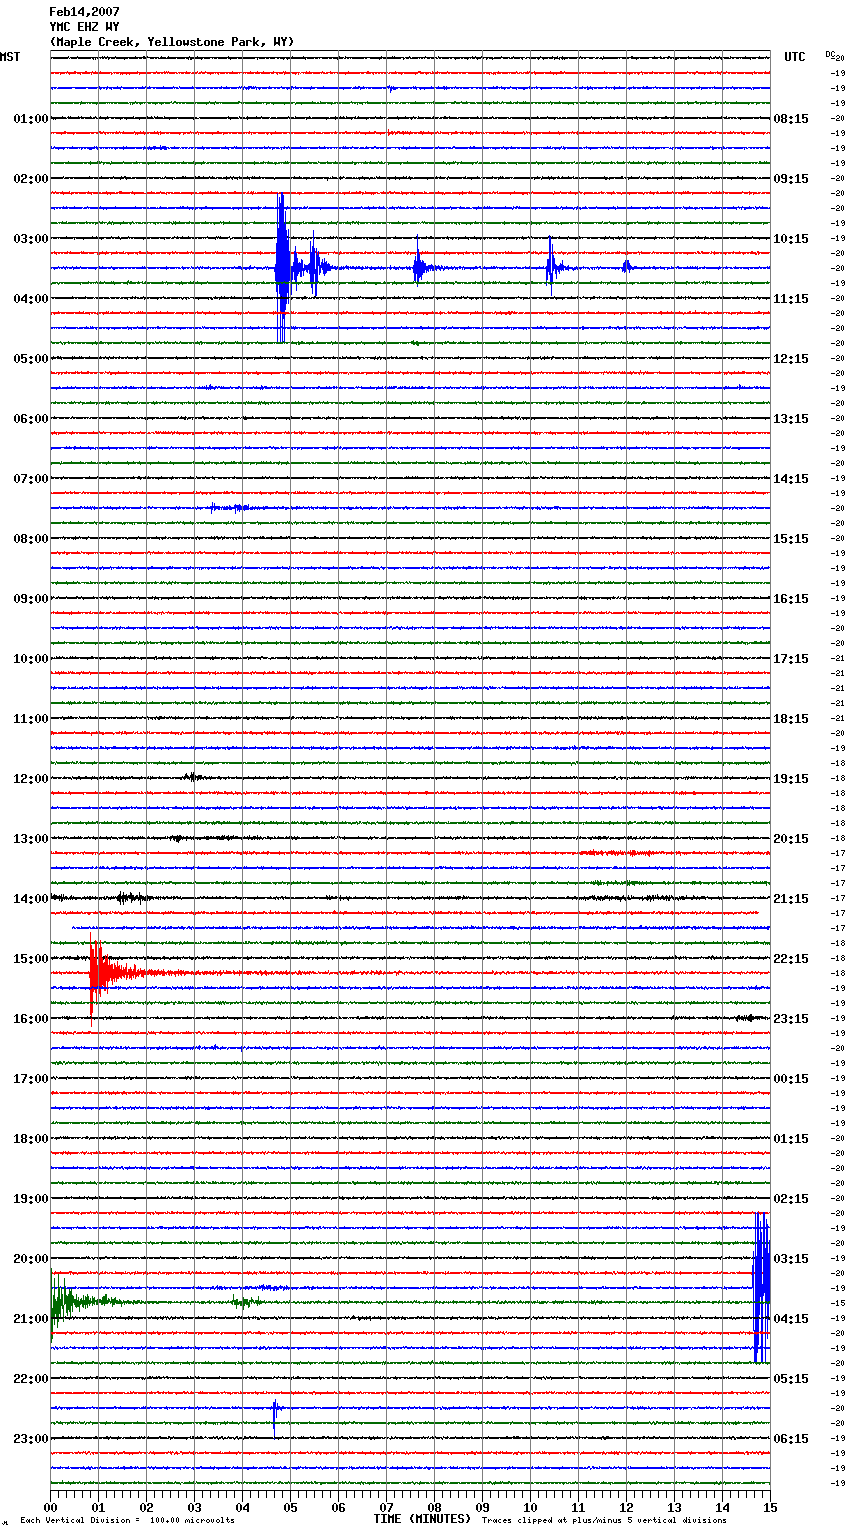Select the 22:00 MST time label
This screenshot has width=850, height=1534.
click(x=31, y=1379)
